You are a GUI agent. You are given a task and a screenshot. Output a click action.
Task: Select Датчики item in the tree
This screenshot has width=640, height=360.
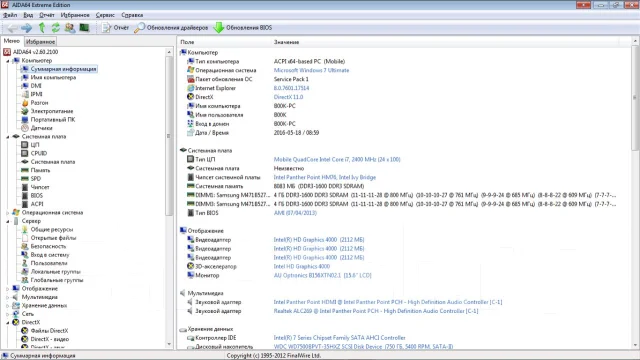pyautogui.click(x=41, y=128)
